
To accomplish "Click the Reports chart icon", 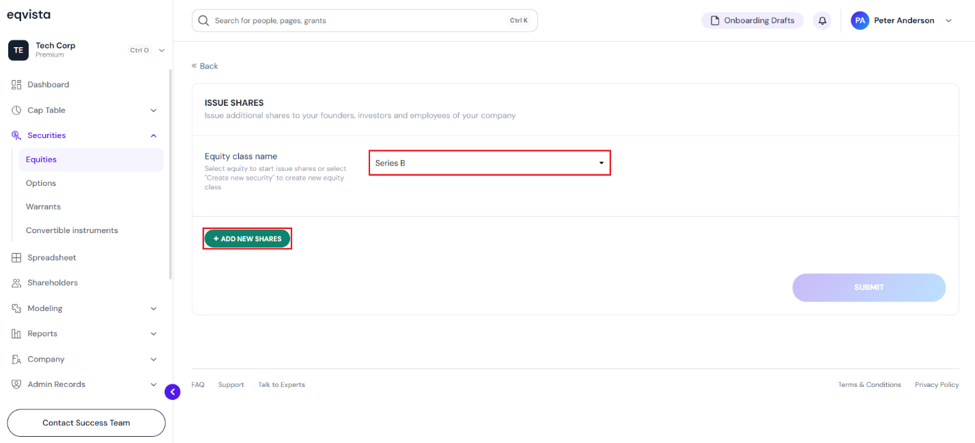I will [x=17, y=333].
